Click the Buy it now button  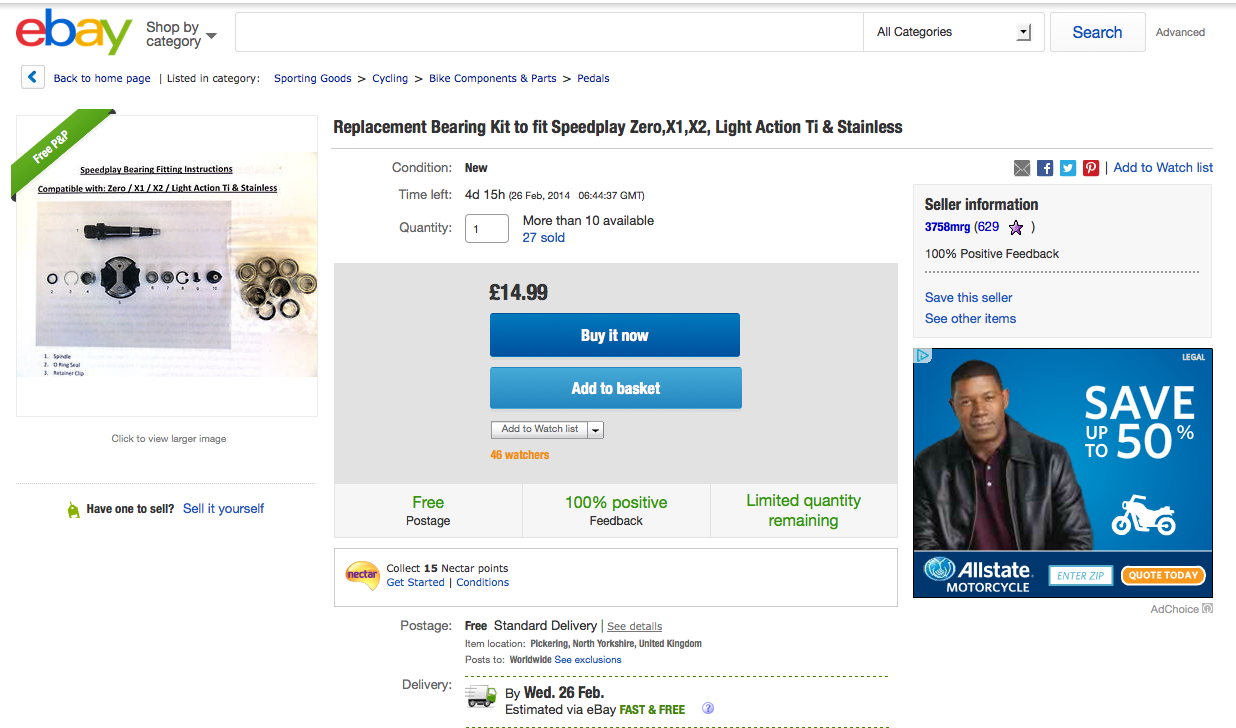pyautogui.click(x=615, y=335)
